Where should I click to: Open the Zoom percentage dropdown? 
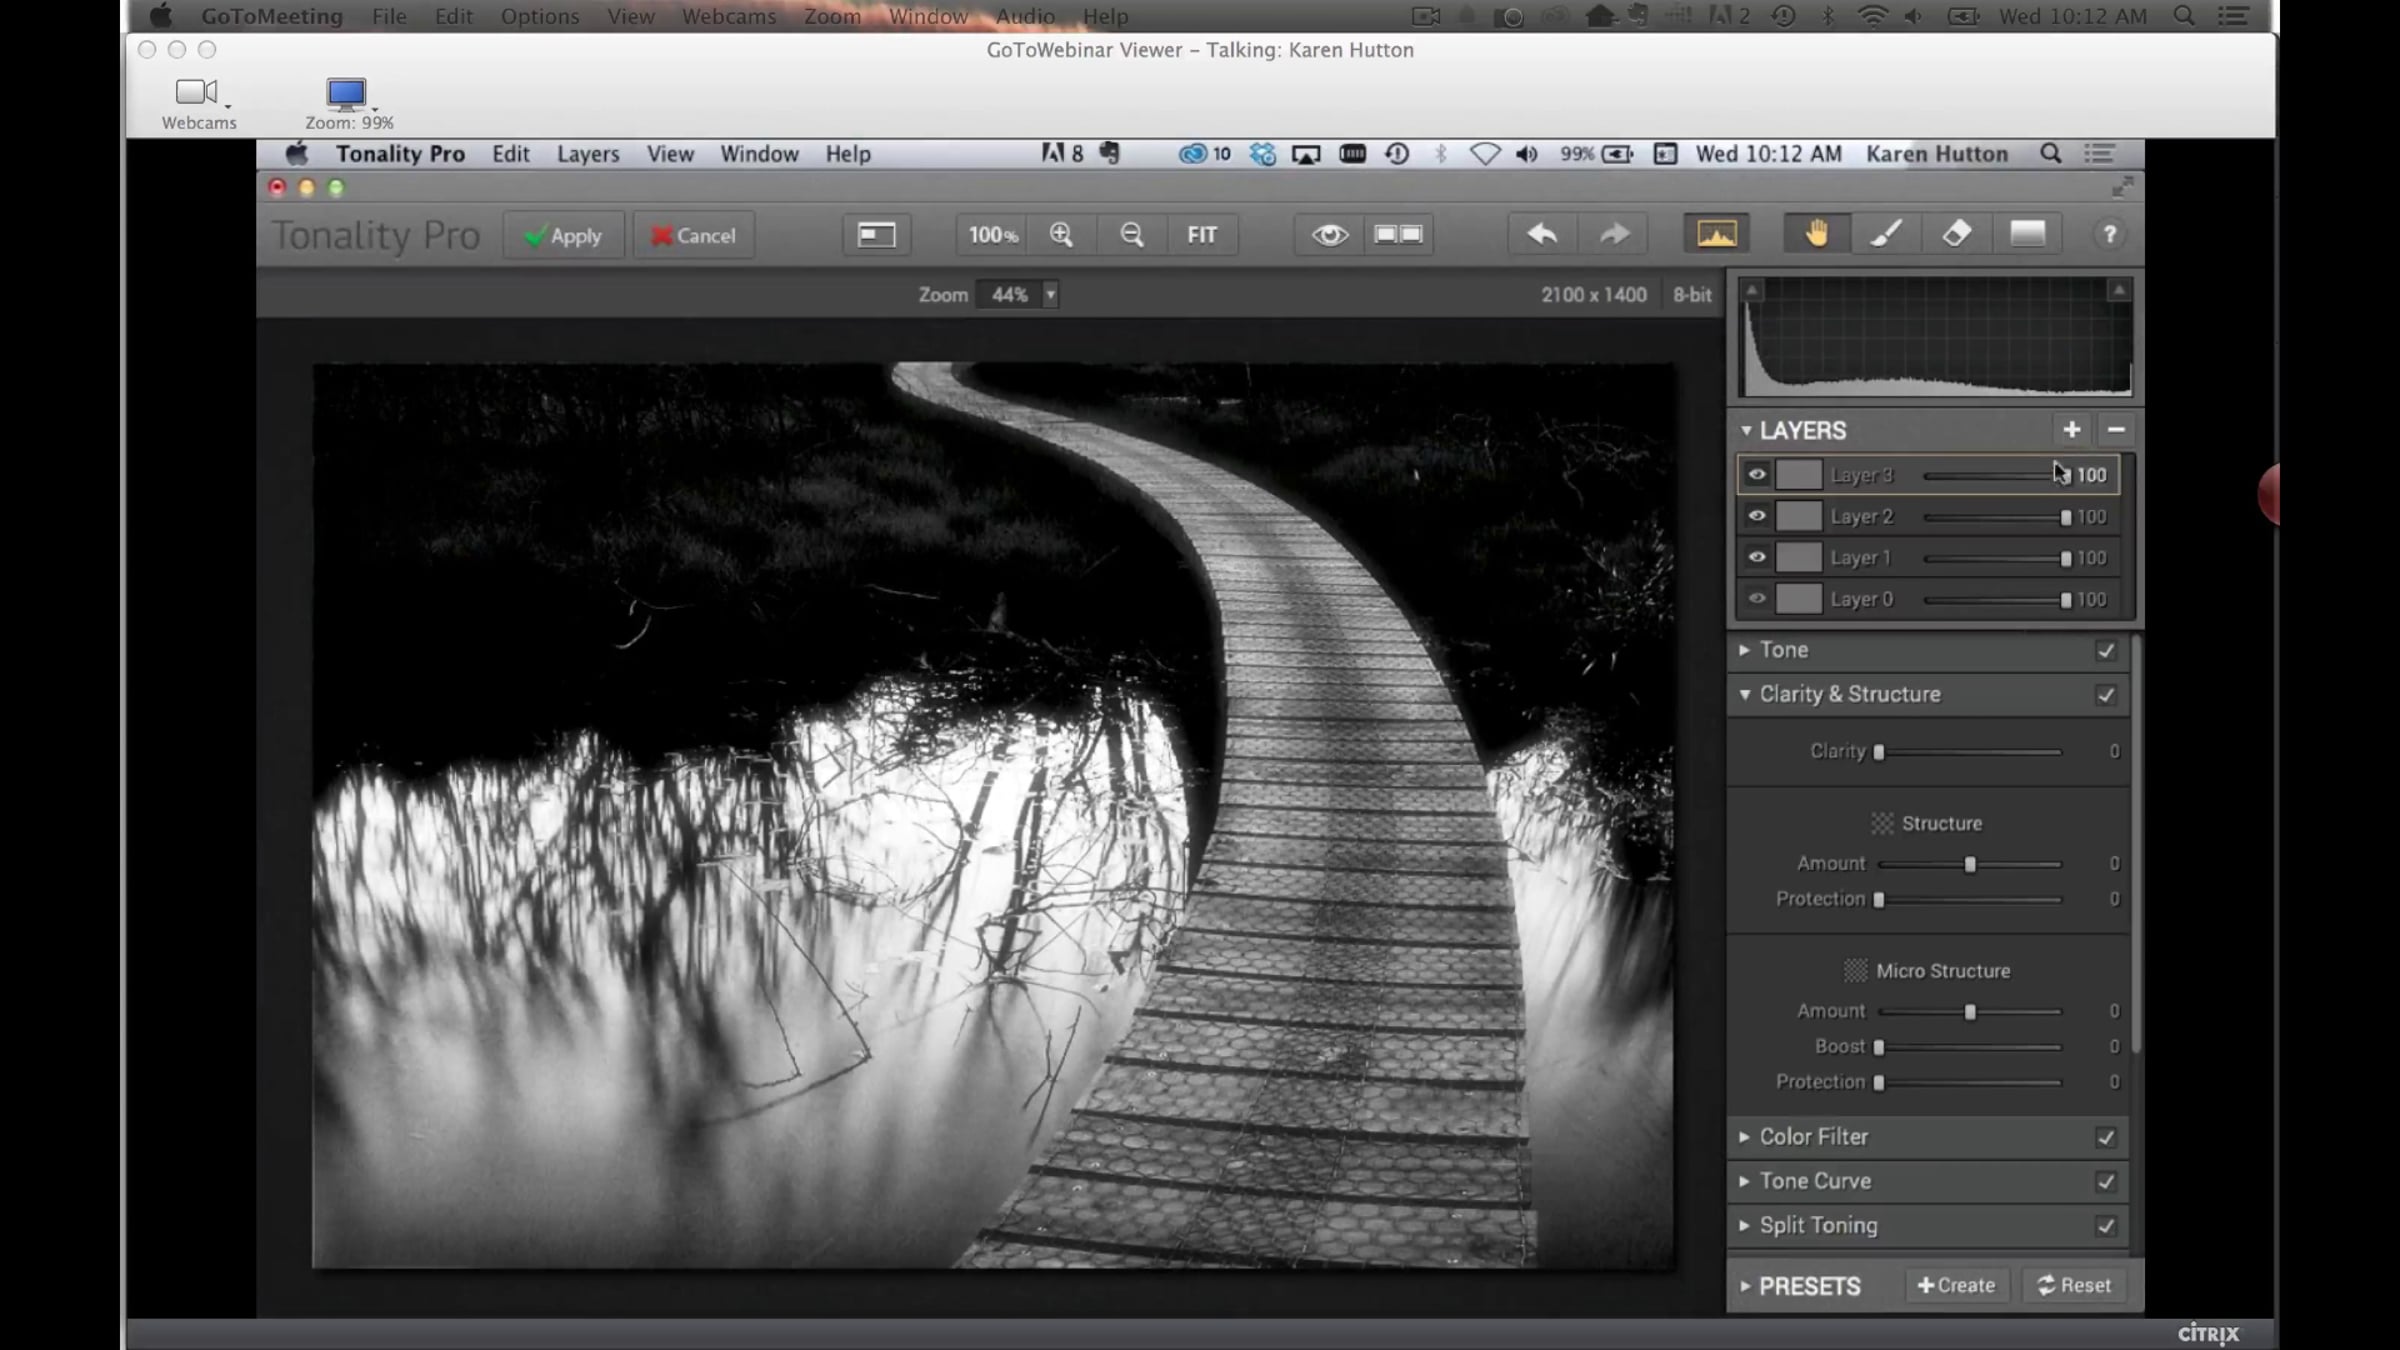pos(1050,295)
